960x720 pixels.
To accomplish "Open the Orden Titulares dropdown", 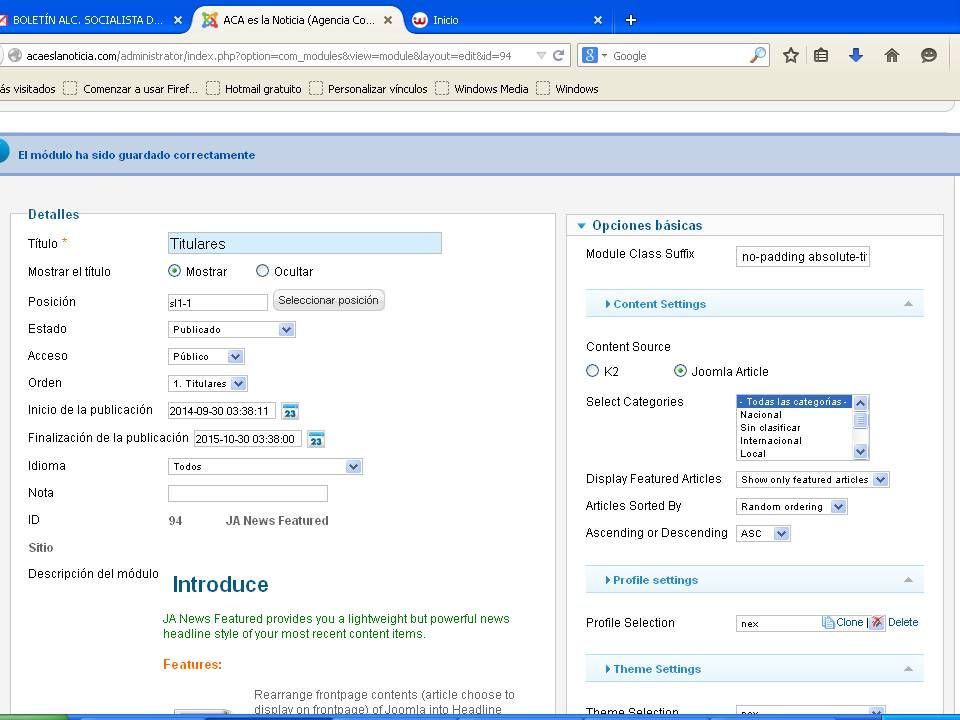I will point(208,383).
